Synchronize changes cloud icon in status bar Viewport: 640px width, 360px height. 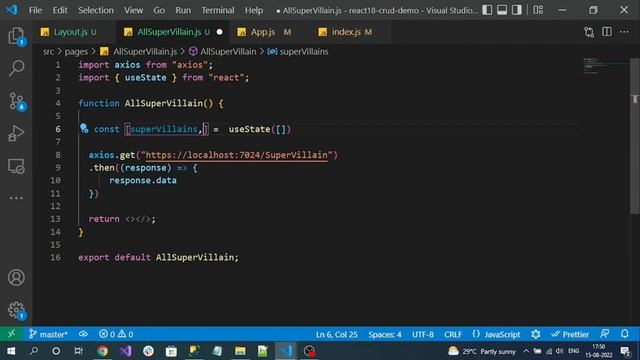[83, 334]
